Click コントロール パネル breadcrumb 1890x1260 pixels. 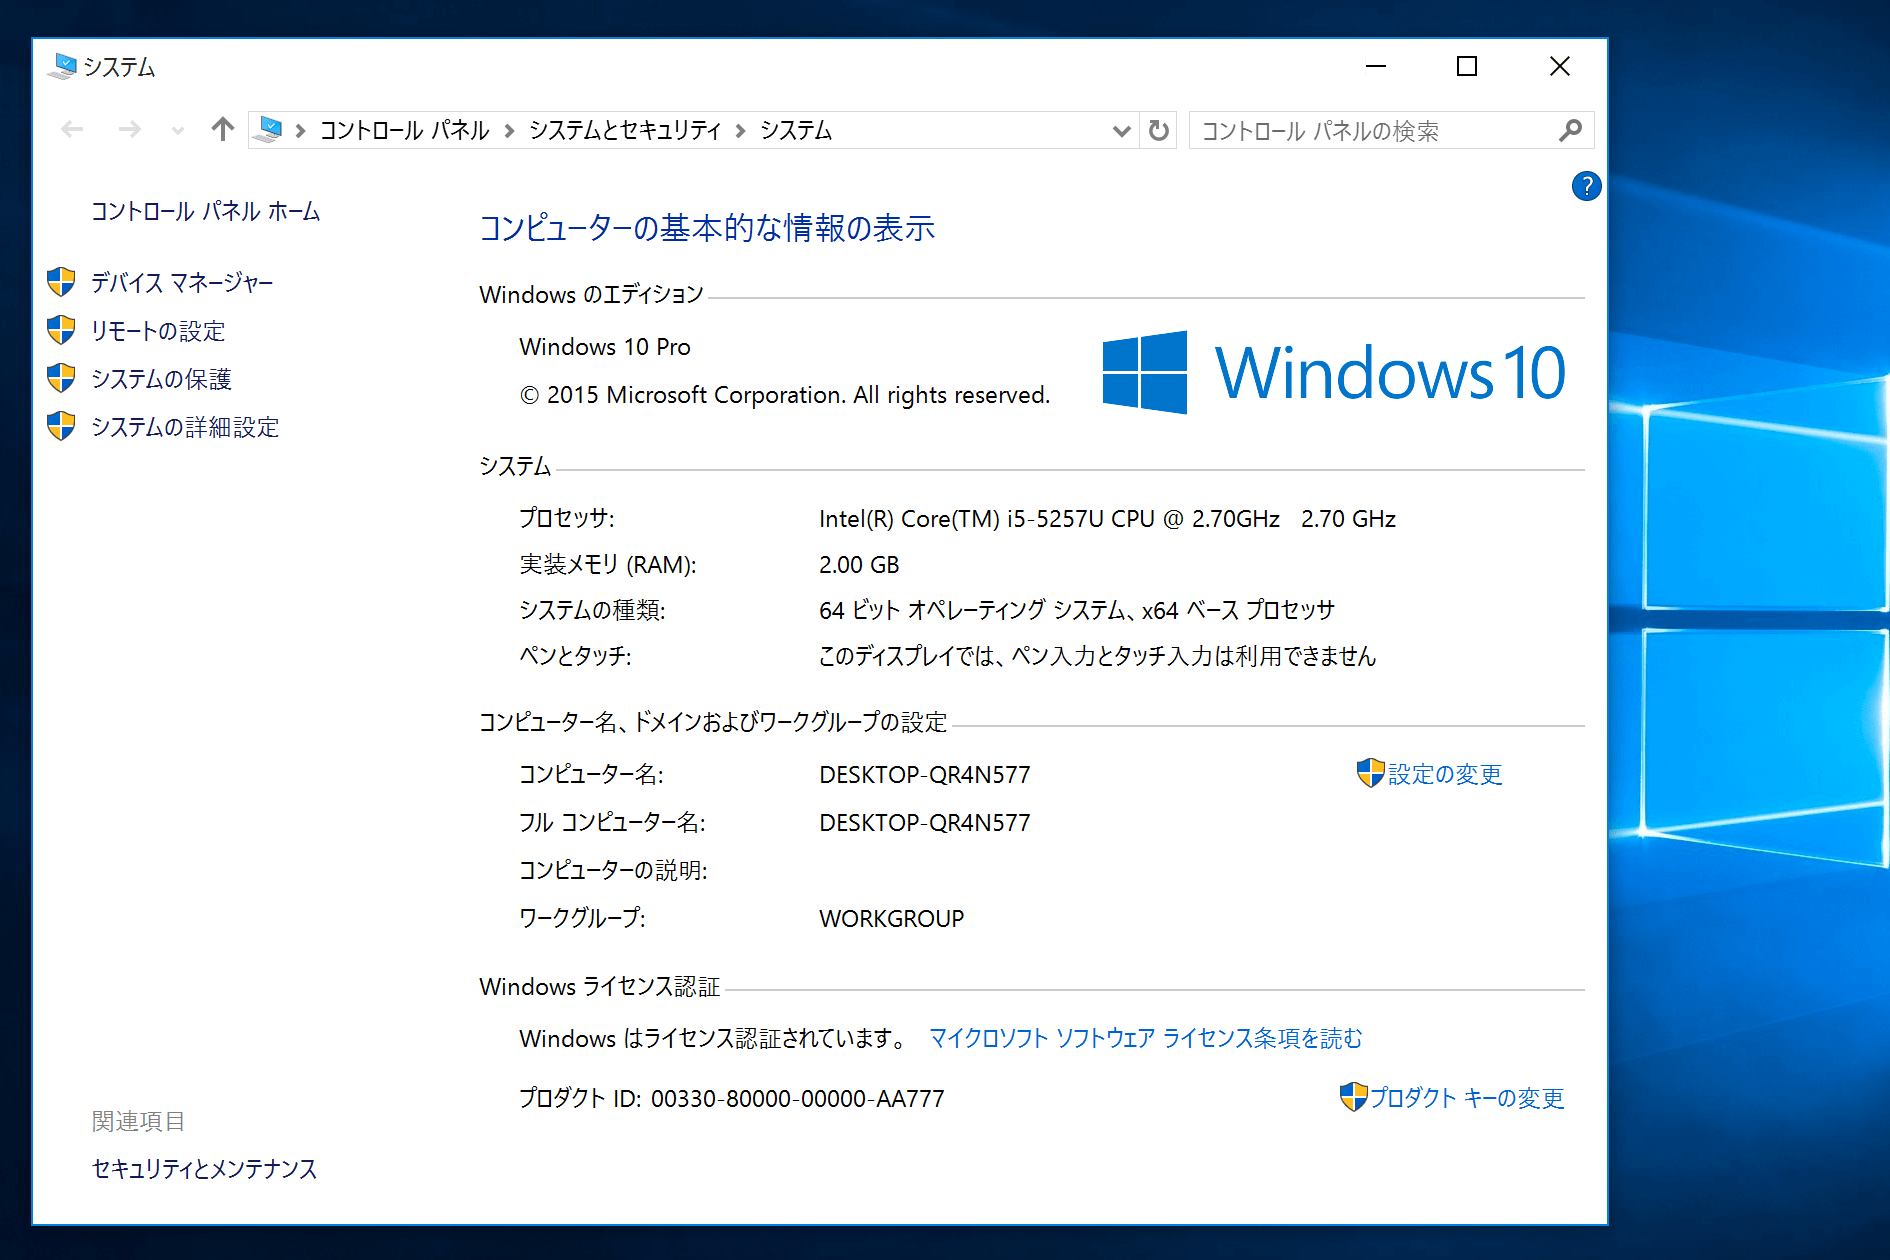click(x=404, y=130)
